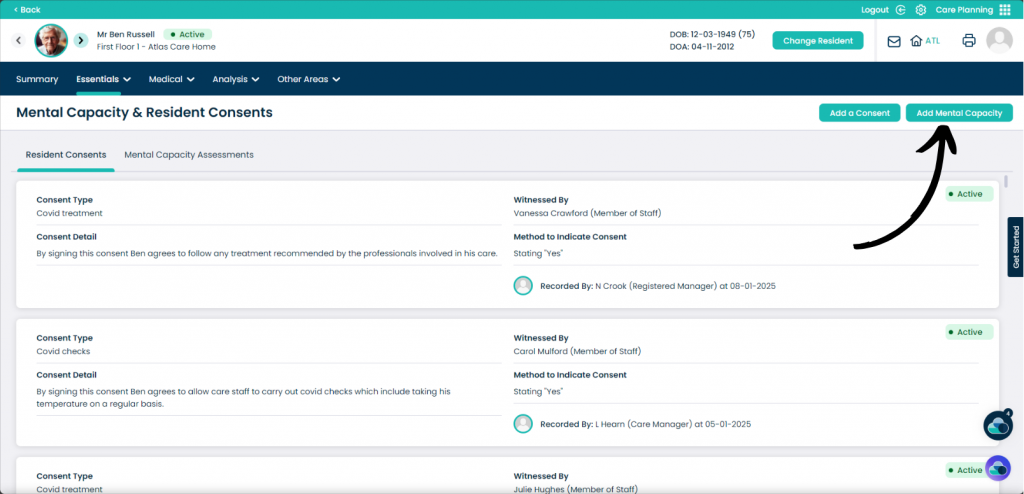Open the Get Started side panel
The height and width of the screenshot is (494, 1024).
tap(1015, 247)
